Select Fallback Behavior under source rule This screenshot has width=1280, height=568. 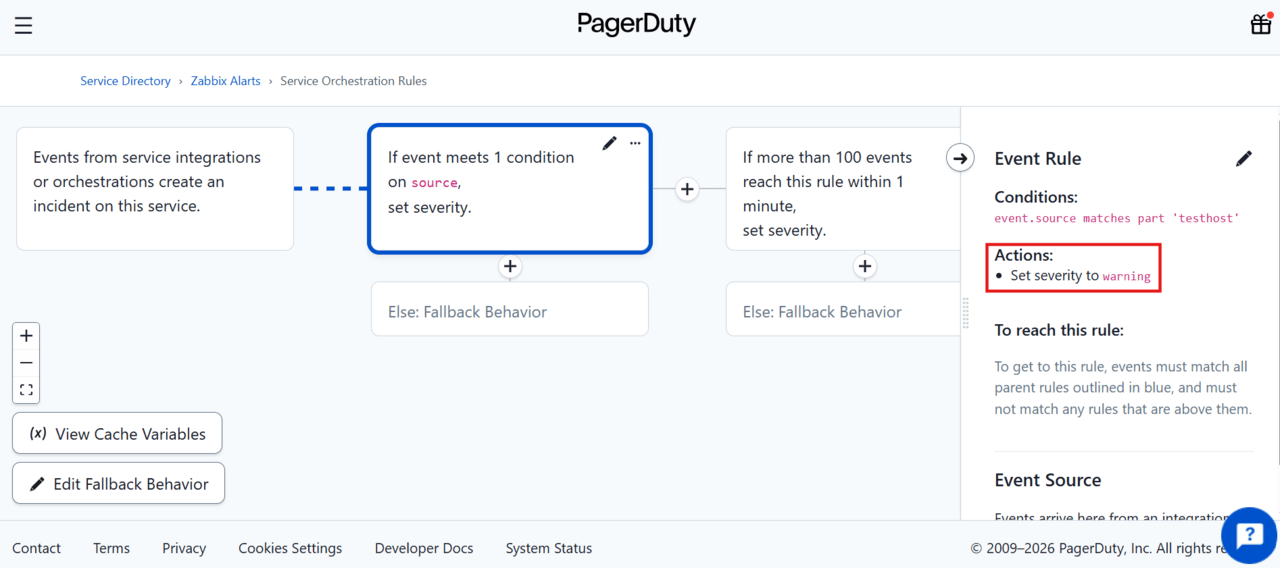tap(509, 311)
